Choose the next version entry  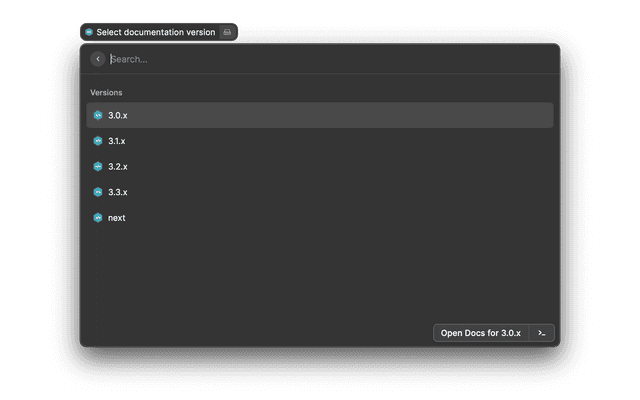pos(117,218)
